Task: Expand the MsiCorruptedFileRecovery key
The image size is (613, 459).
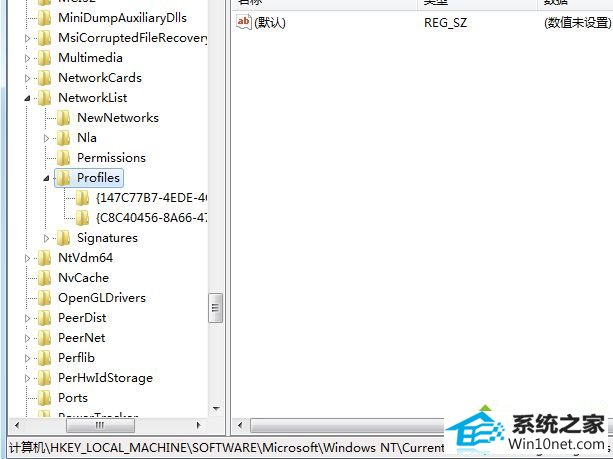Action: click(27, 38)
